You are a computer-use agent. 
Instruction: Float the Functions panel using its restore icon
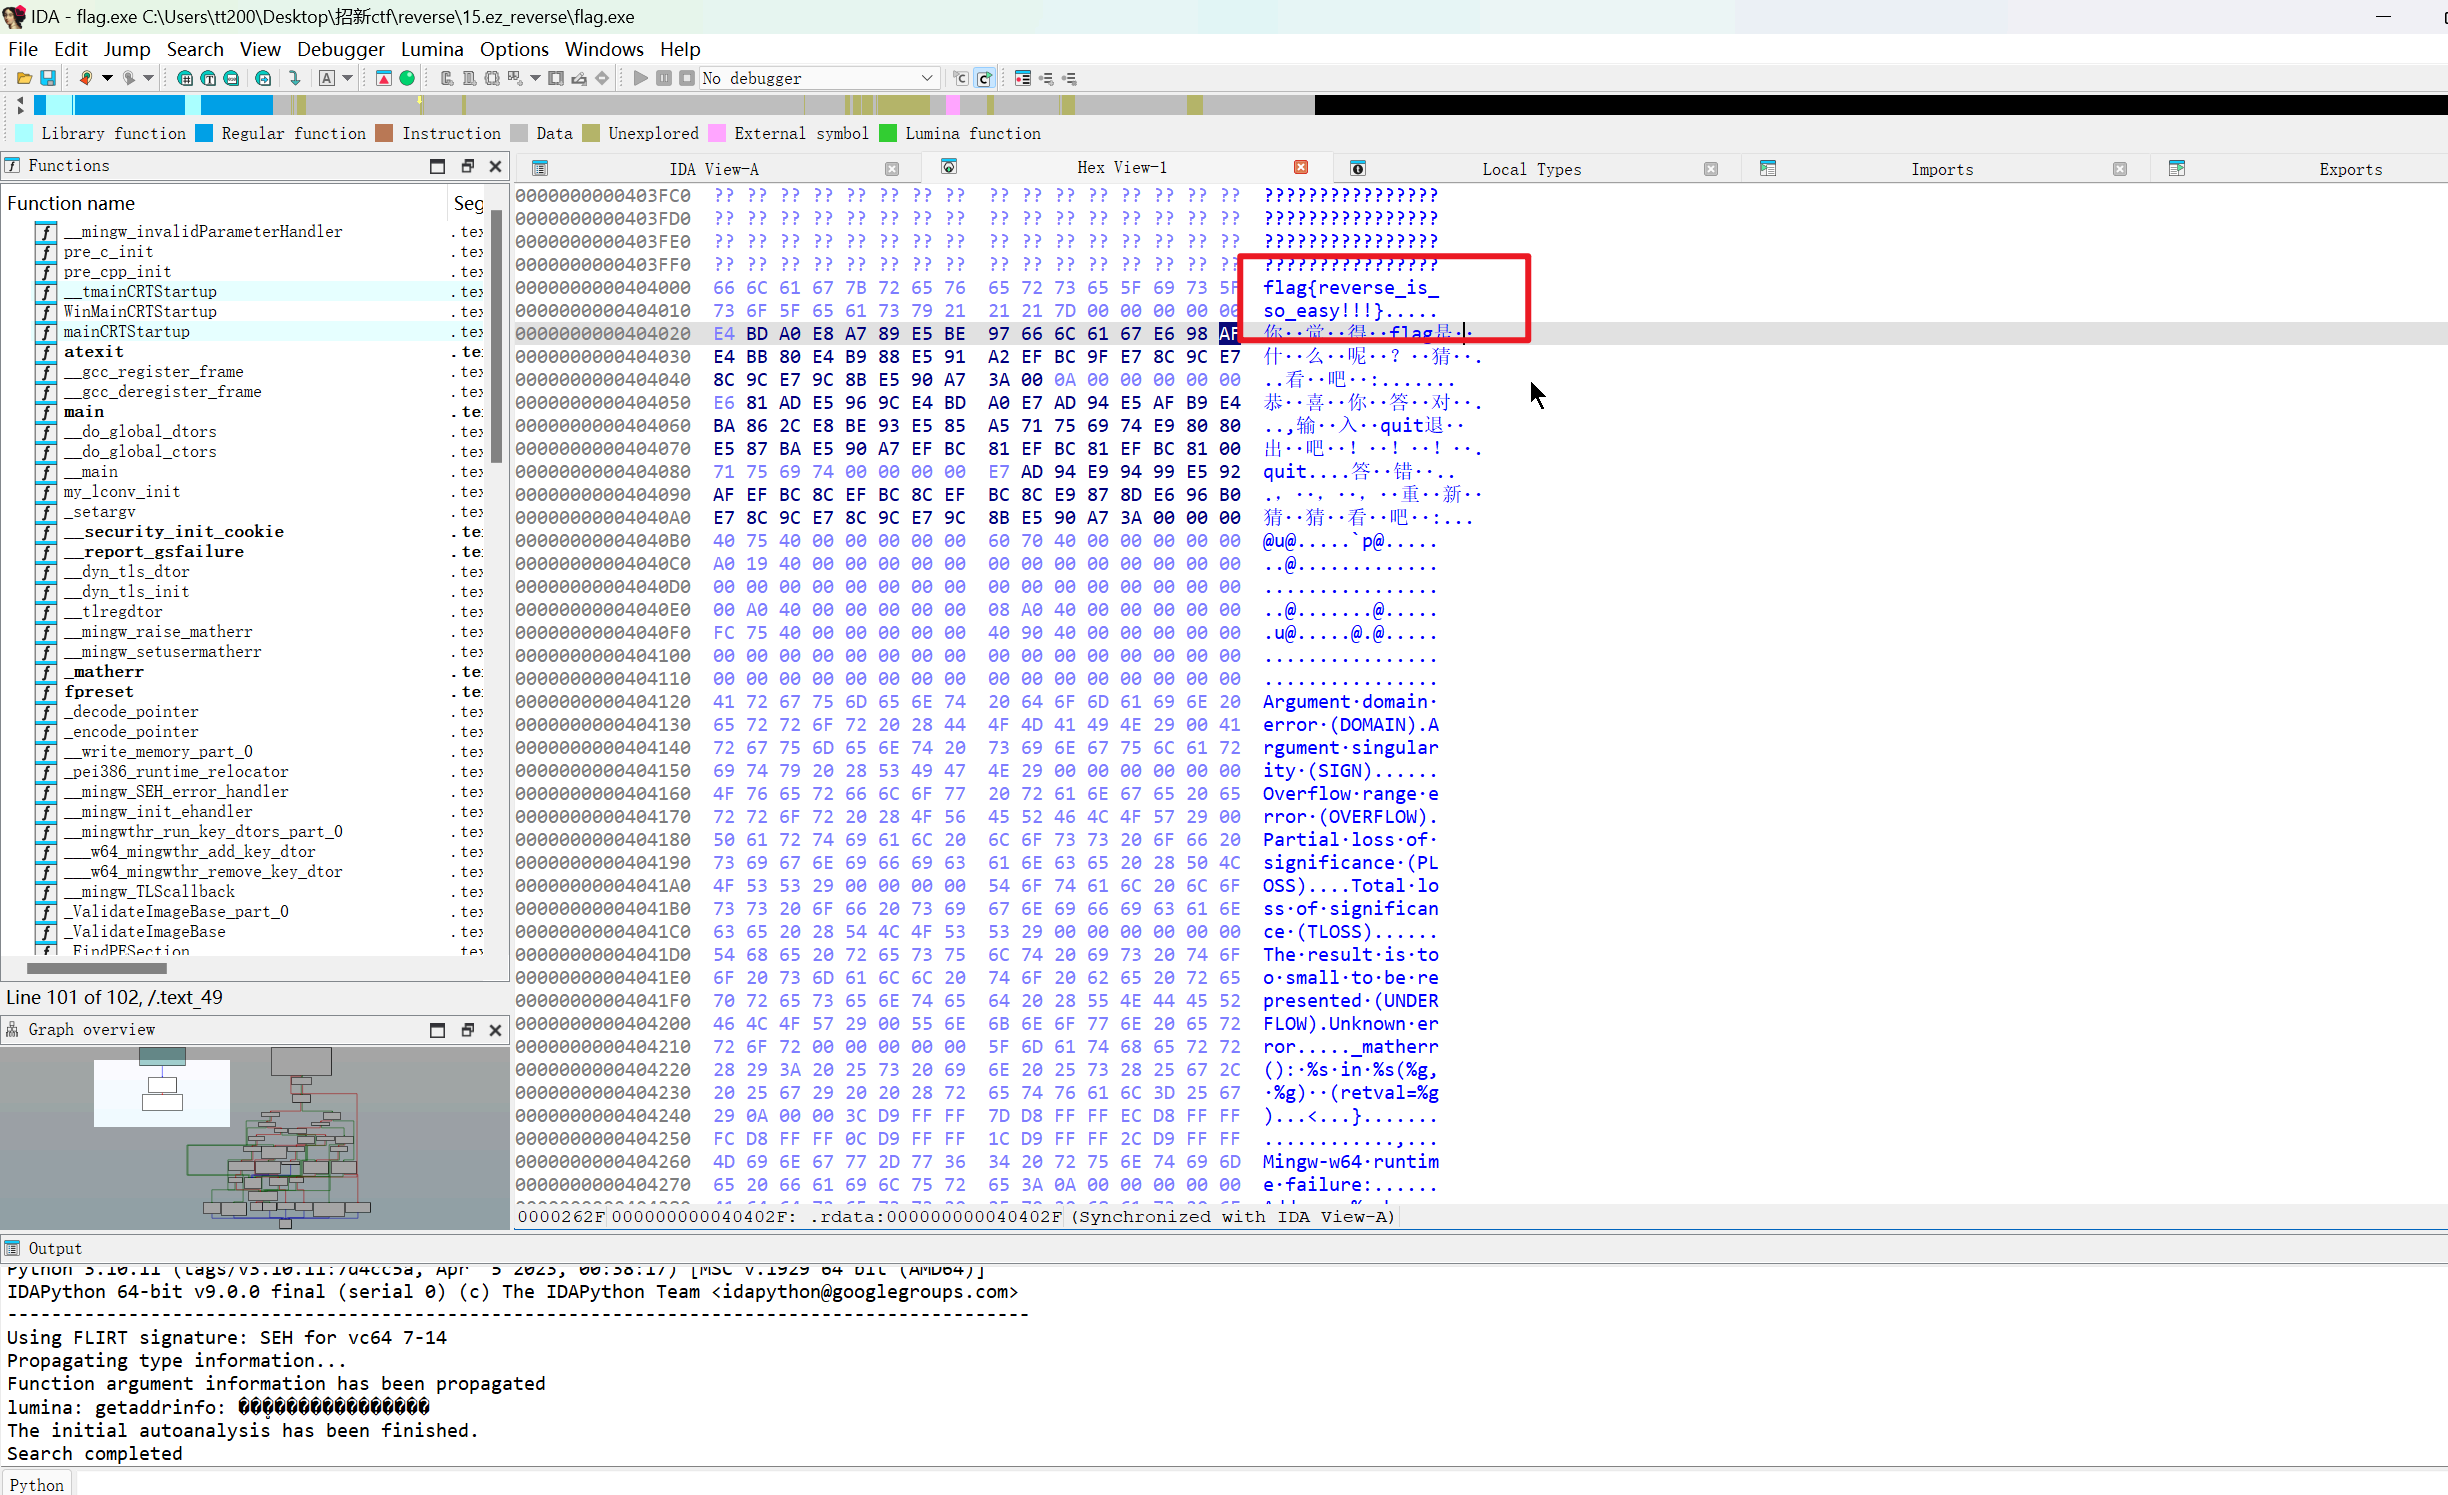467,166
